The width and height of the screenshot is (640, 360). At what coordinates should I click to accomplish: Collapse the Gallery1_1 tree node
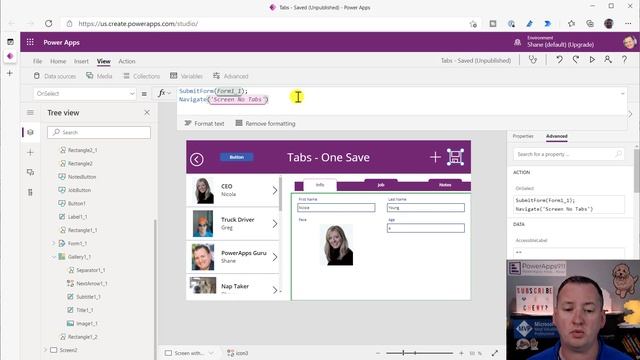coord(53,257)
